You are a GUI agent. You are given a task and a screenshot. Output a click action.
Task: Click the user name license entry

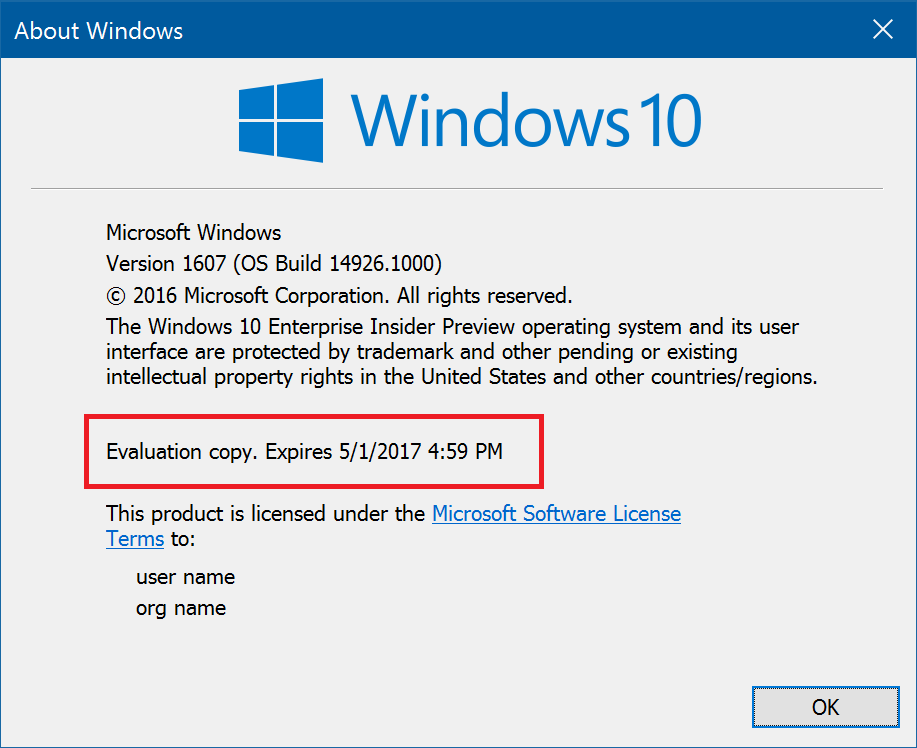185,577
